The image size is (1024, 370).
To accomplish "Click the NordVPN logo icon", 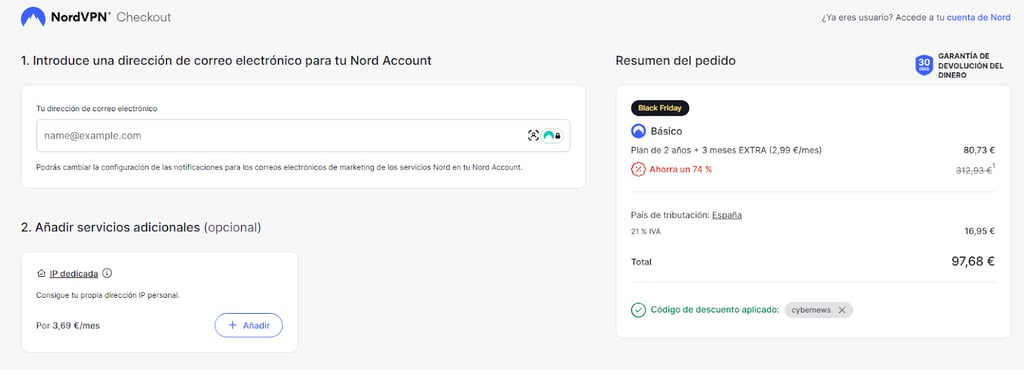I will point(33,17).
